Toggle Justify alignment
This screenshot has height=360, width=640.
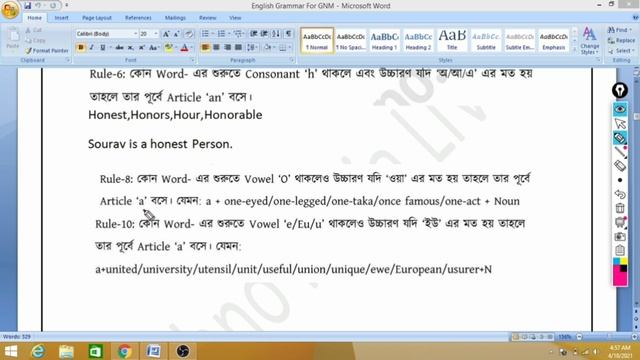click(x=238, y=47)
